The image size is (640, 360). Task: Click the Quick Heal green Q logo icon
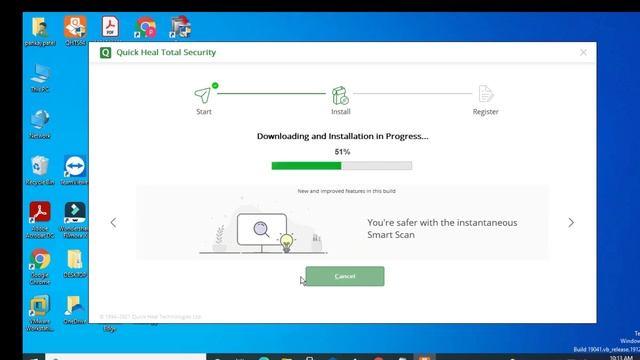[x=105, y=53]
